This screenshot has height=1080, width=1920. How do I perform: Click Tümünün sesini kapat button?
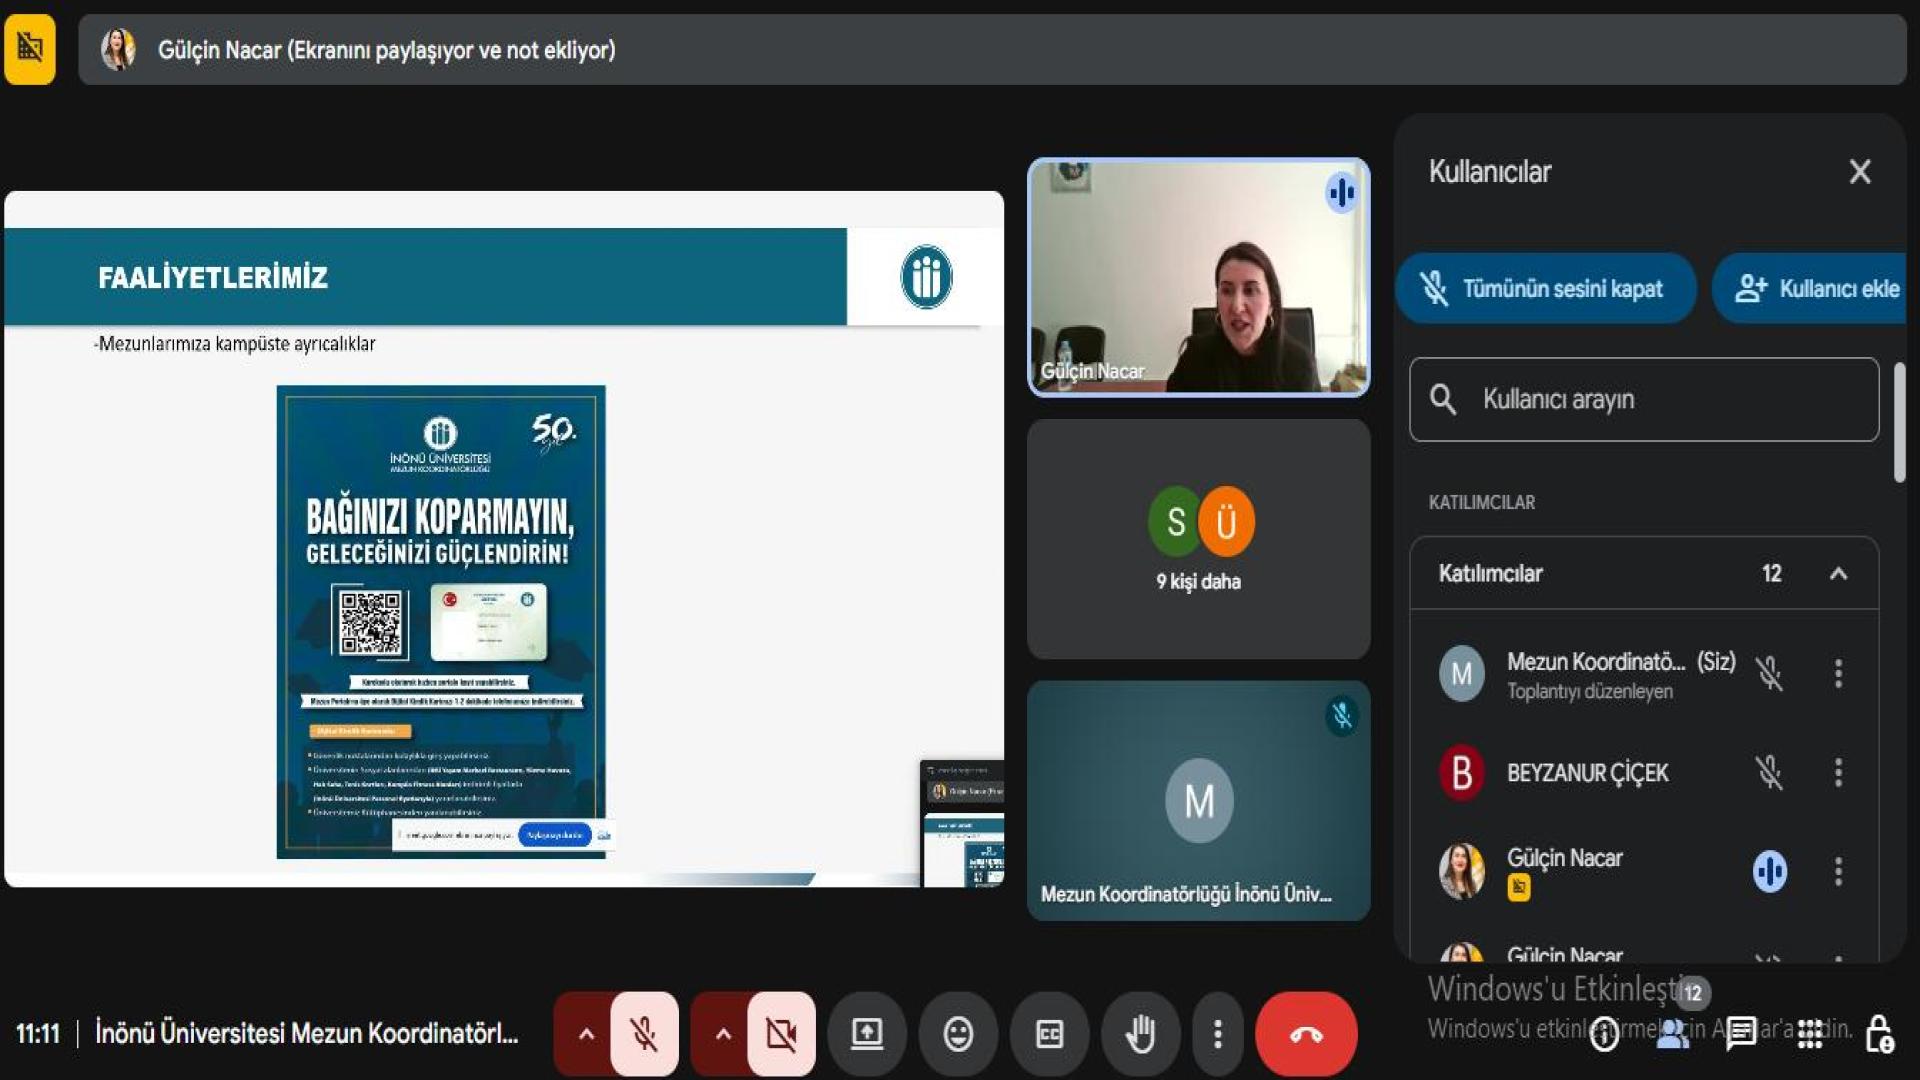coord(1545,289)
